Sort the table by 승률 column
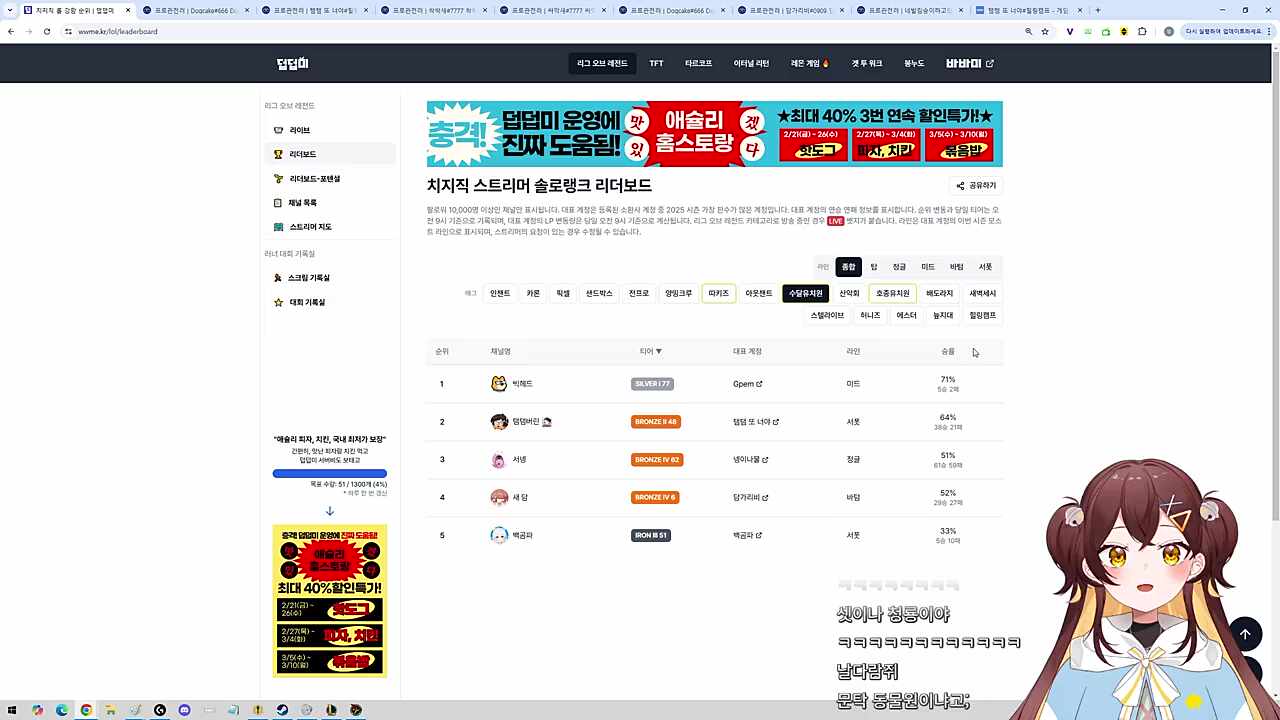 (x=948, y=352)
